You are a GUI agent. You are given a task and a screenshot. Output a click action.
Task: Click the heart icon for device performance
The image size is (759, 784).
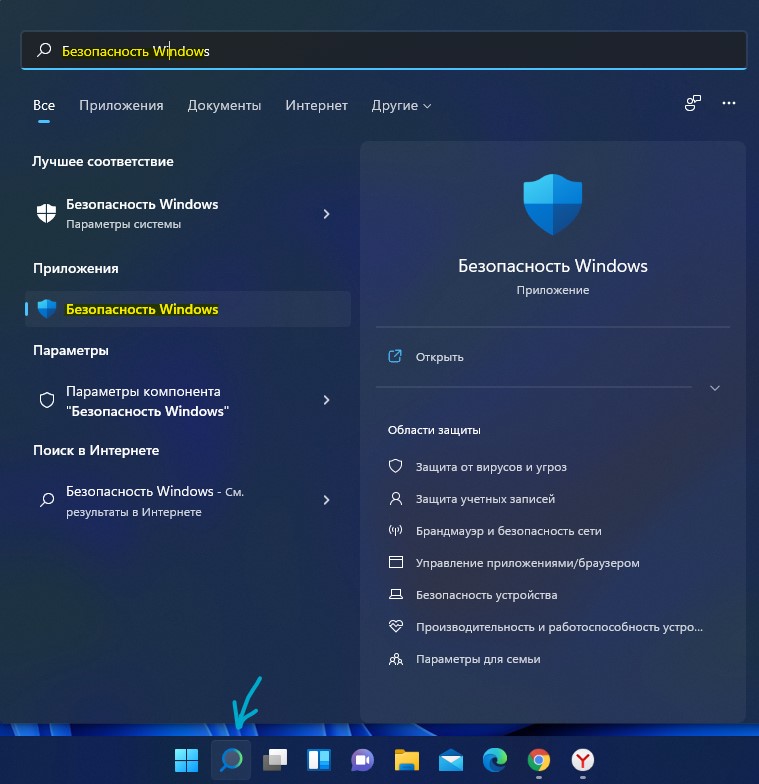click(x=396, y=626)
